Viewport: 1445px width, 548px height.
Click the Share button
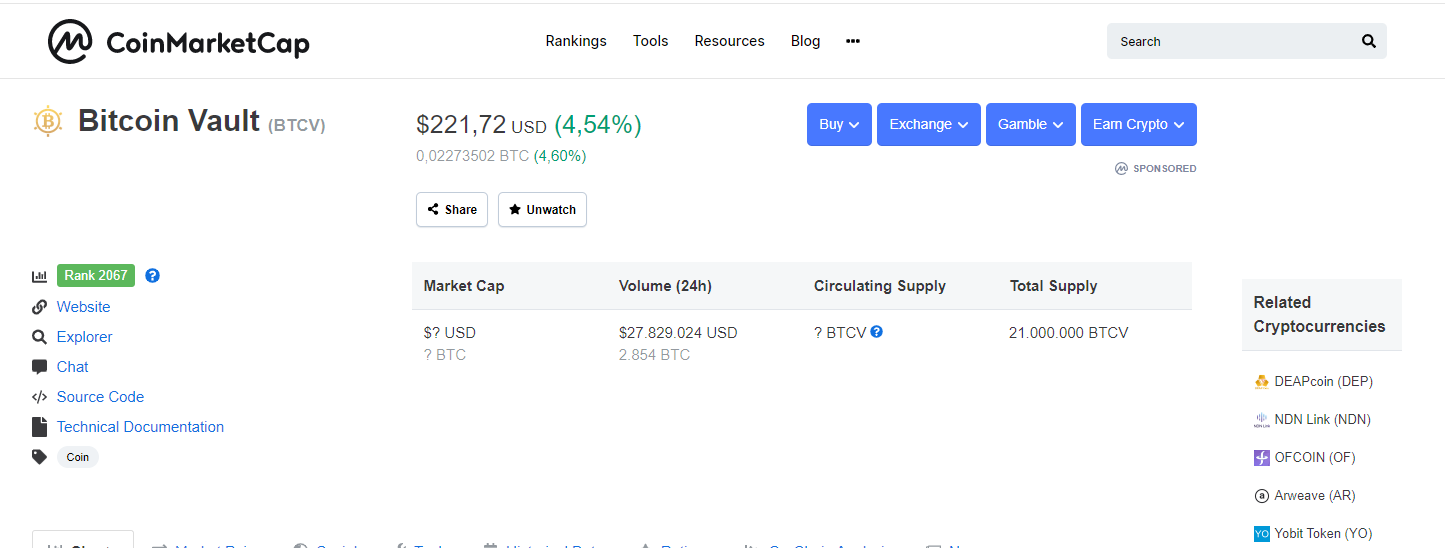(x=452, y=210)
